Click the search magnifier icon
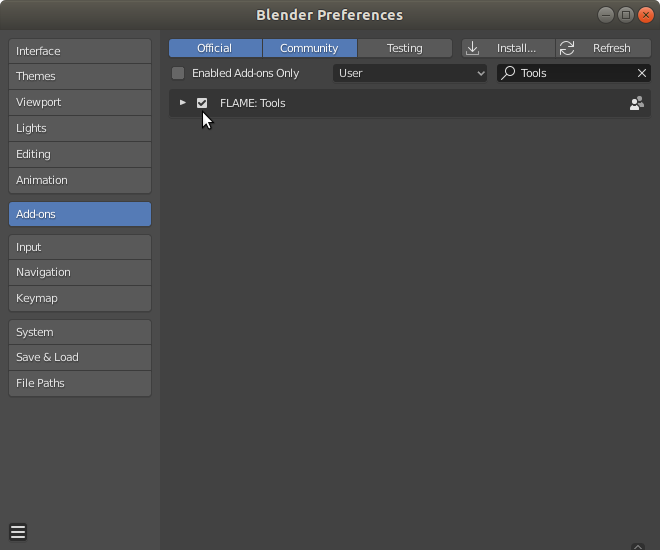The height and width of the screenshot is (550, 660). [x=508, y=73]
